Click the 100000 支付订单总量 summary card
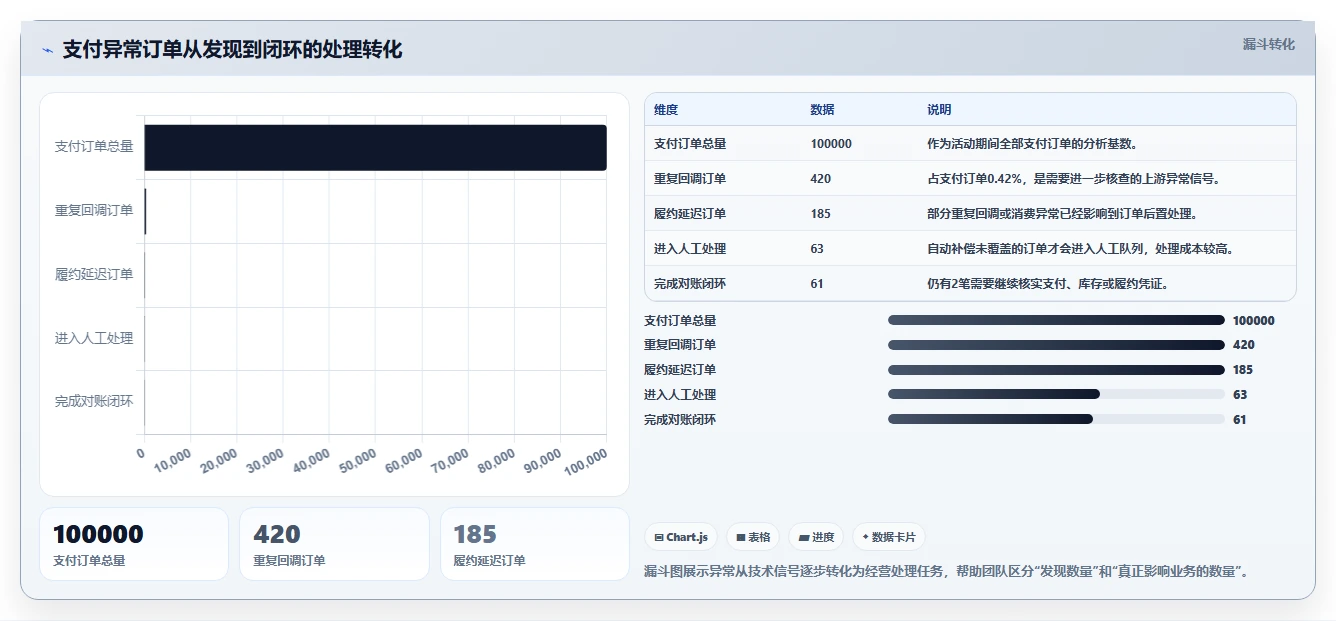The height and width of the screenshot is (621, 1336). pyautogui.click(x=134, y=544)
